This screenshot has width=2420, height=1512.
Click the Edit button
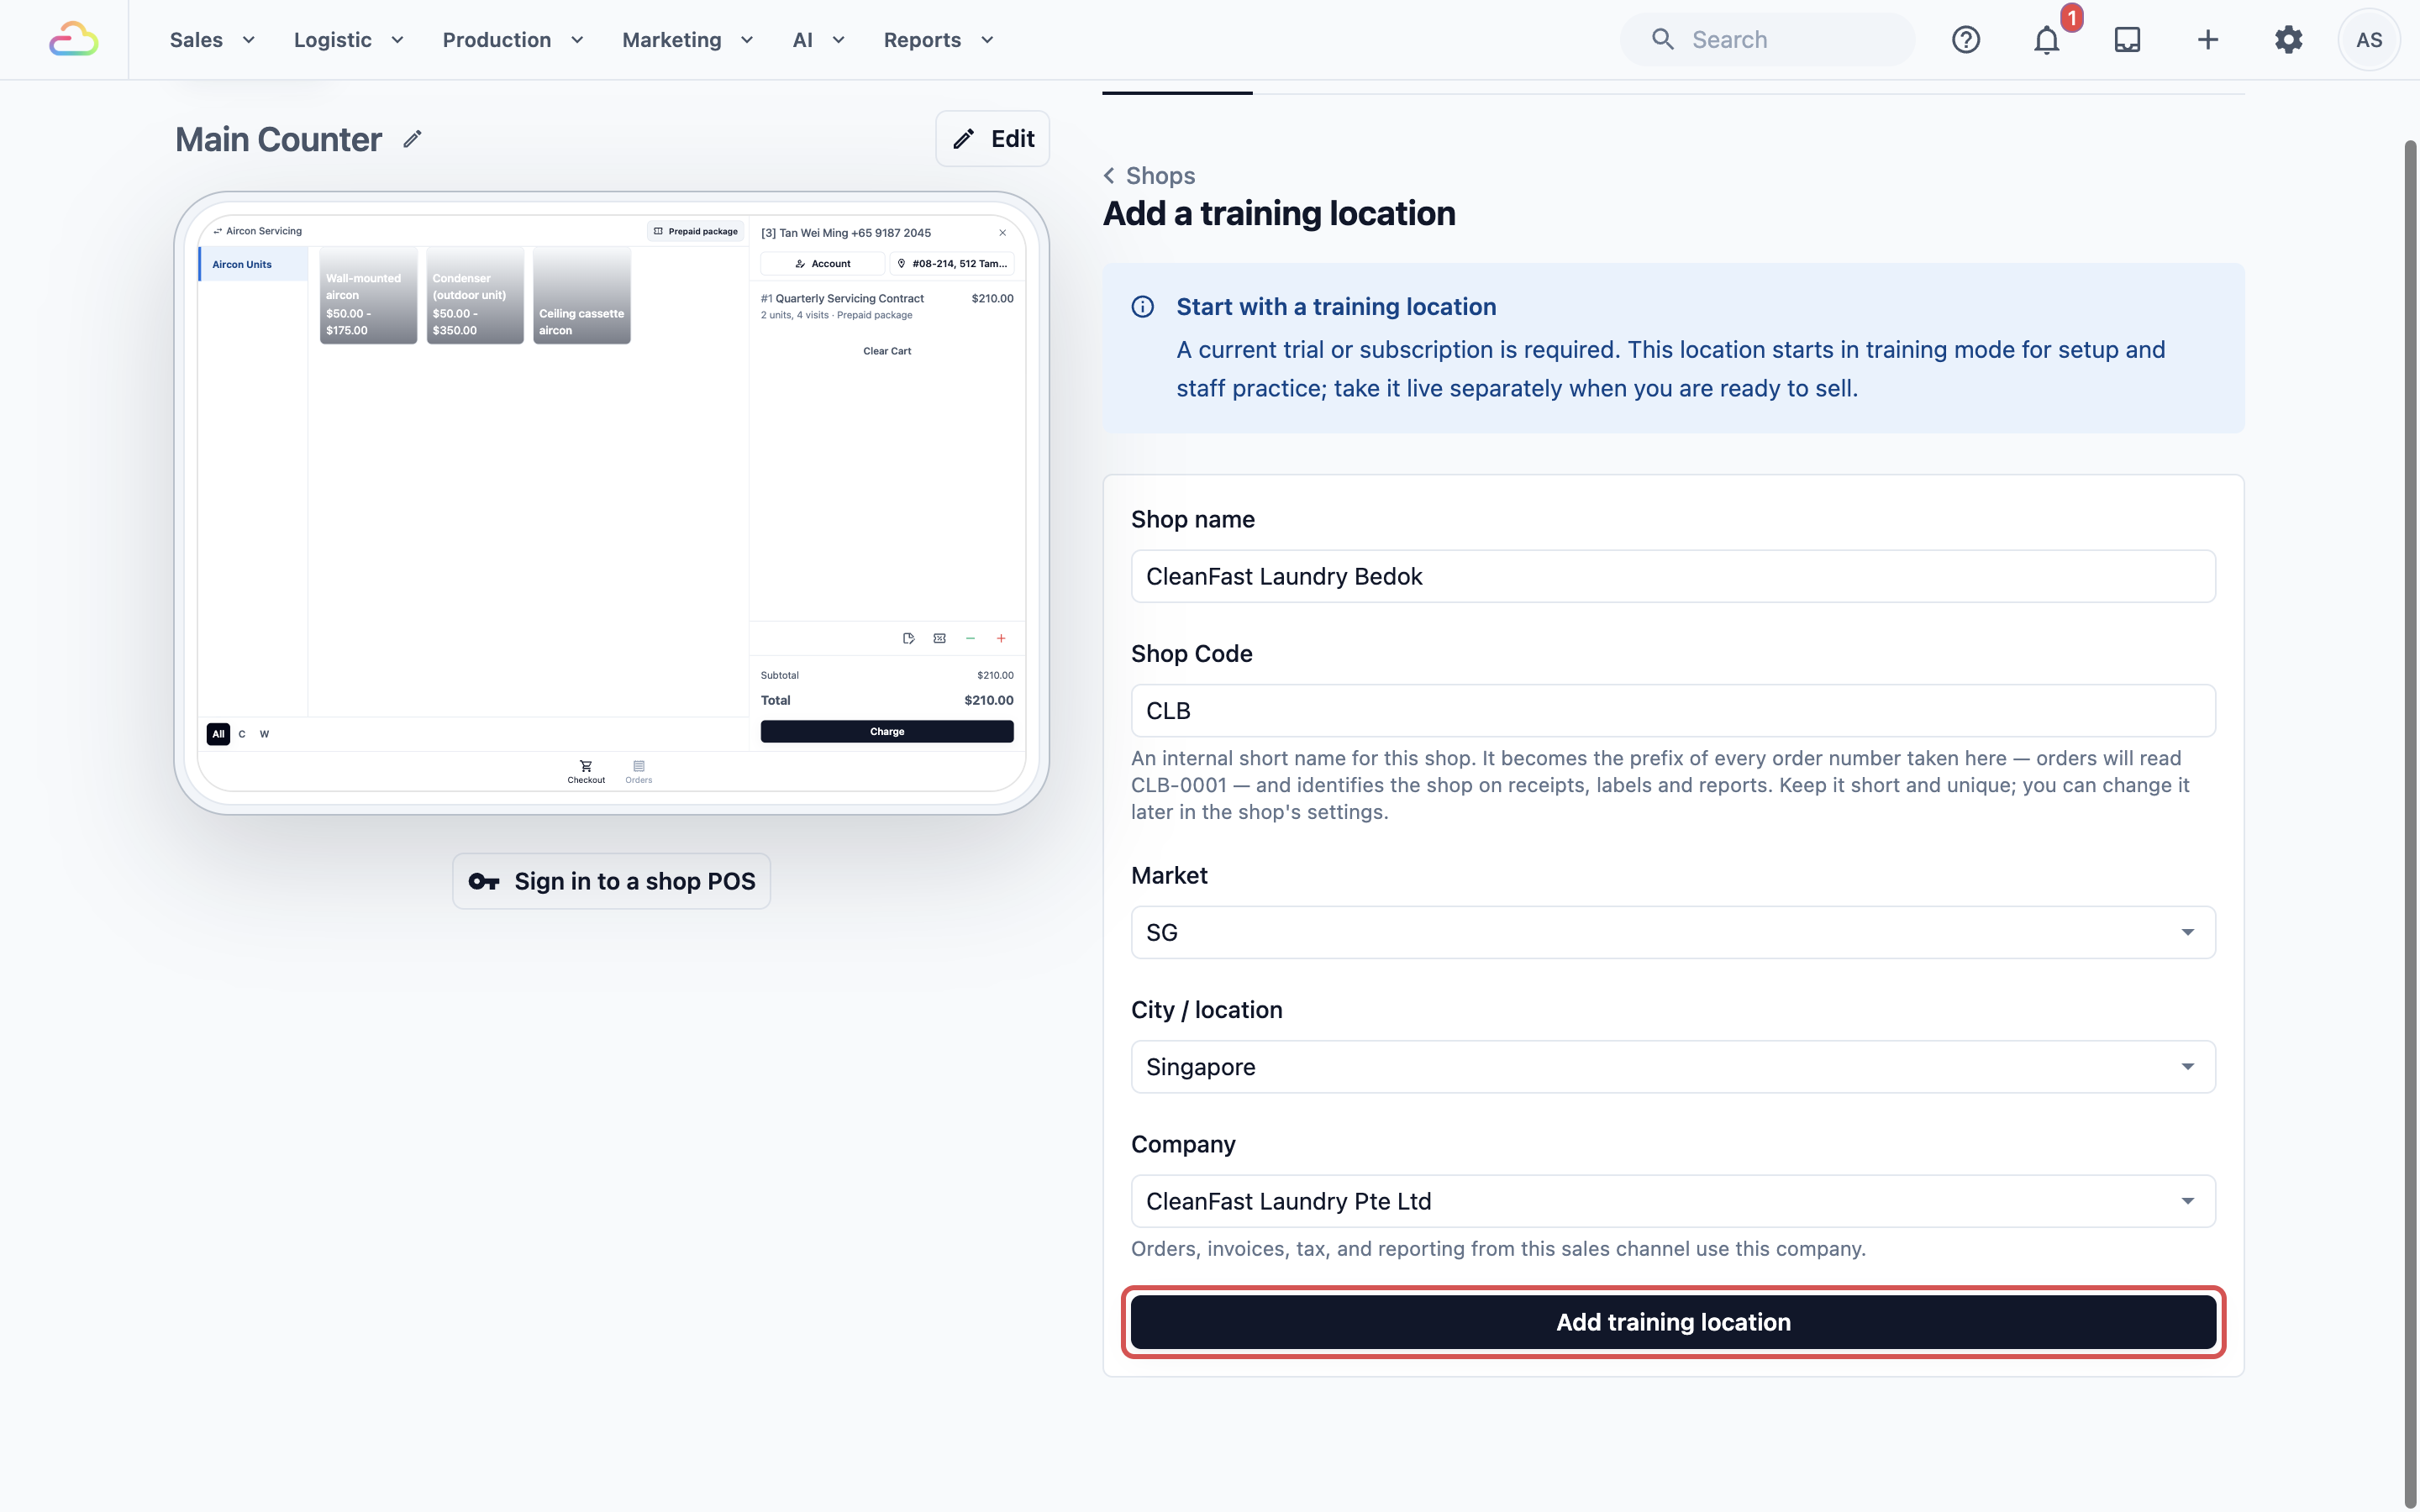(x=992, y=139)
